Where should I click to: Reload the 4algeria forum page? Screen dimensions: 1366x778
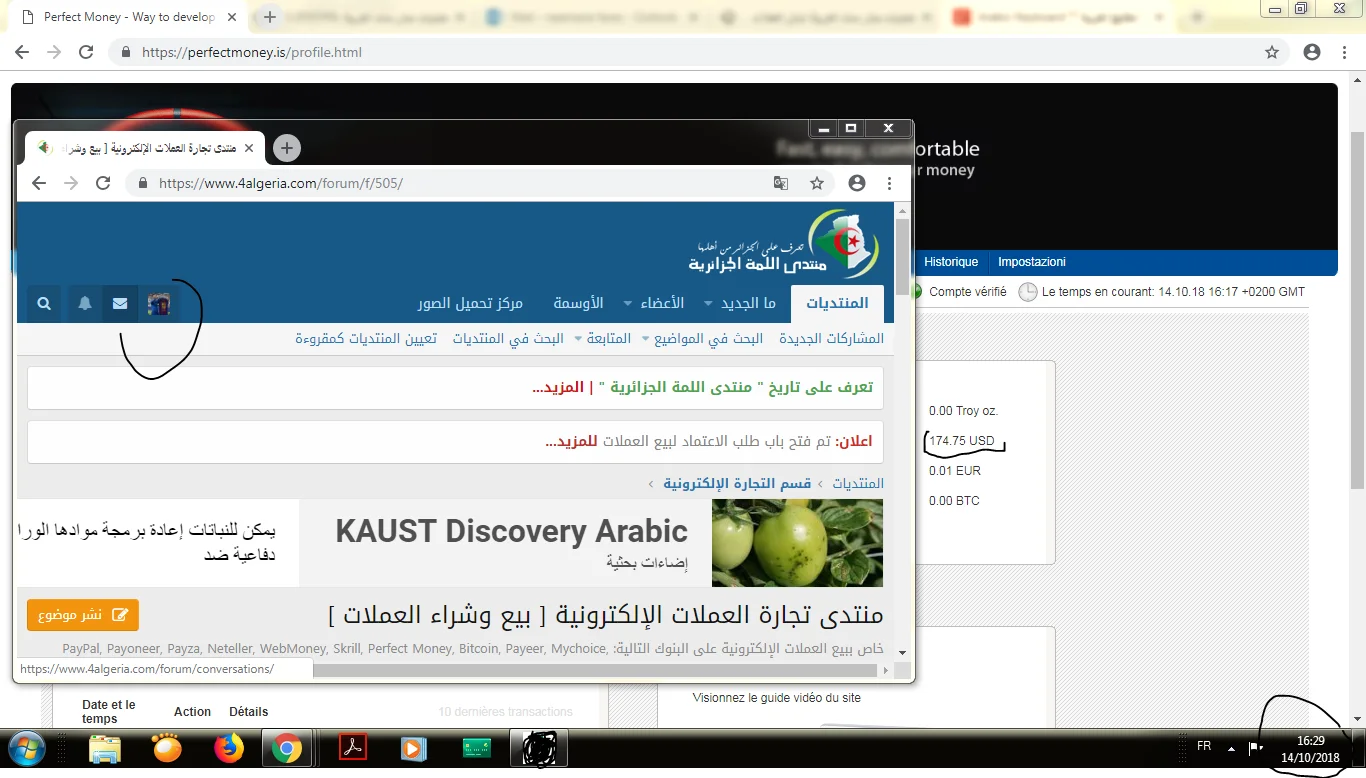[x=103, y=183]
